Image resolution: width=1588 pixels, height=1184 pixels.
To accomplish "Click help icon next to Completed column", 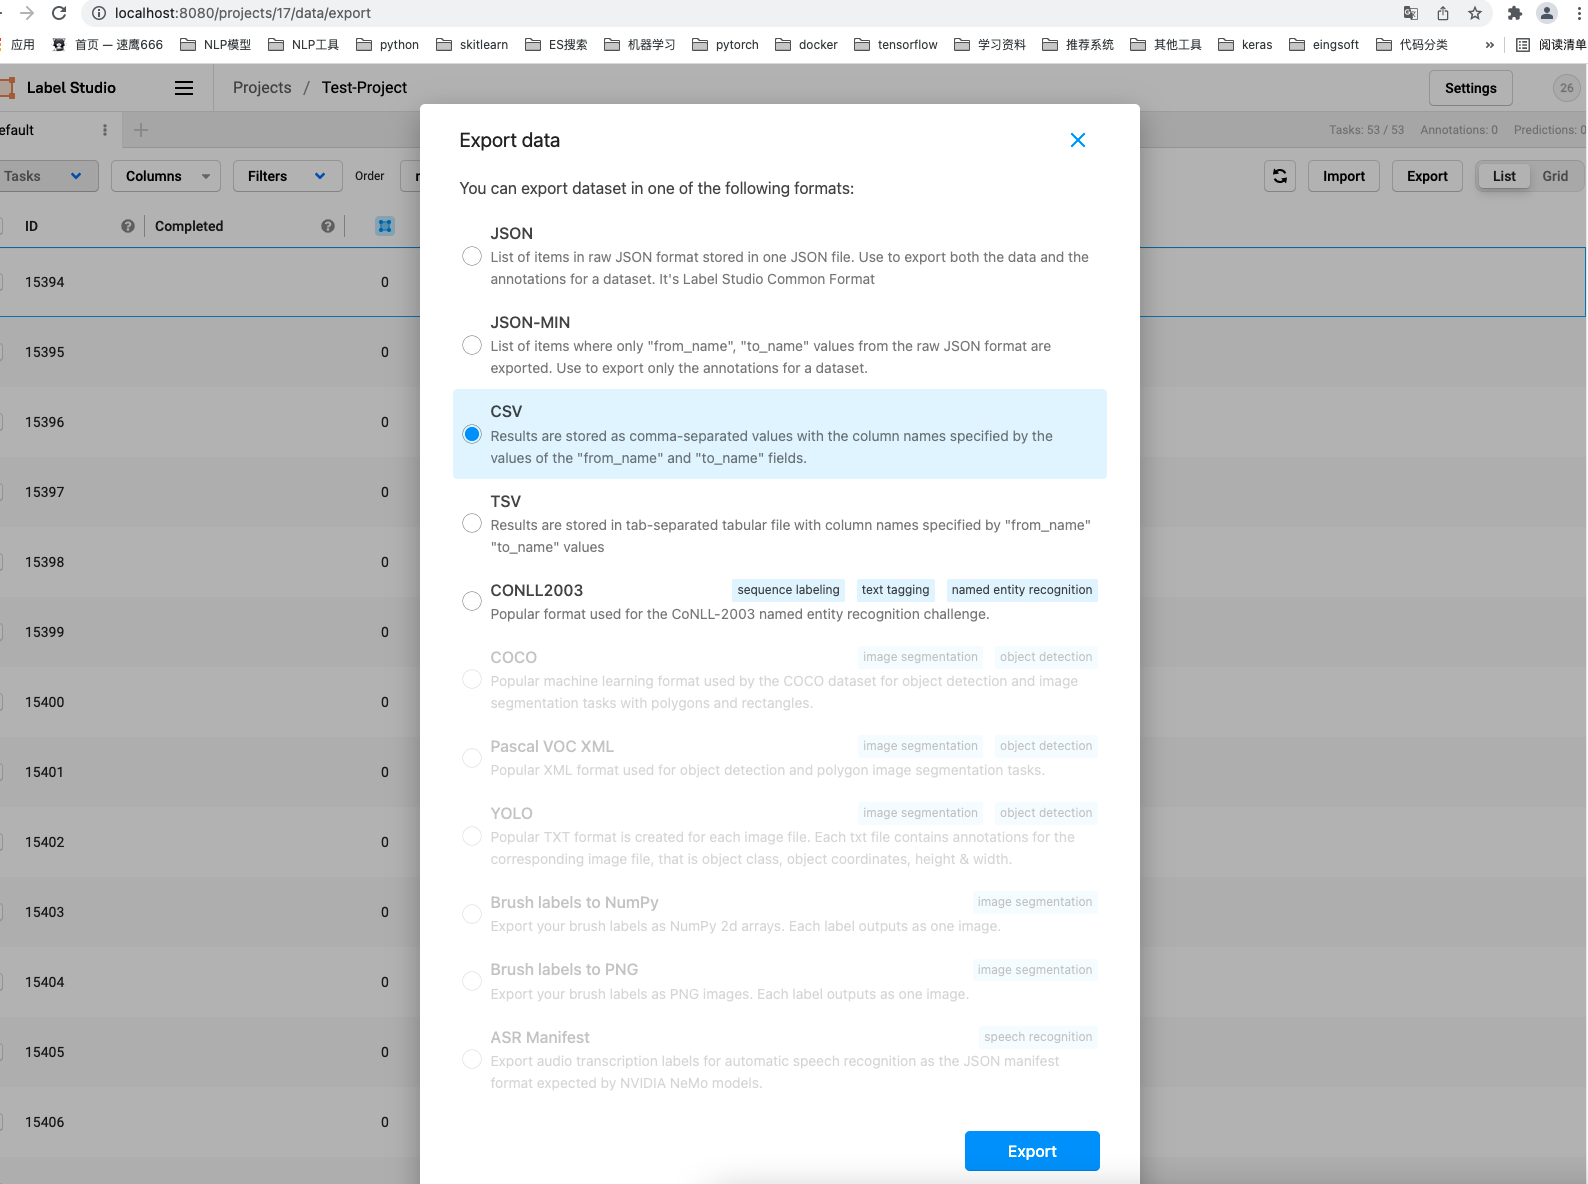I will [328, 226].
